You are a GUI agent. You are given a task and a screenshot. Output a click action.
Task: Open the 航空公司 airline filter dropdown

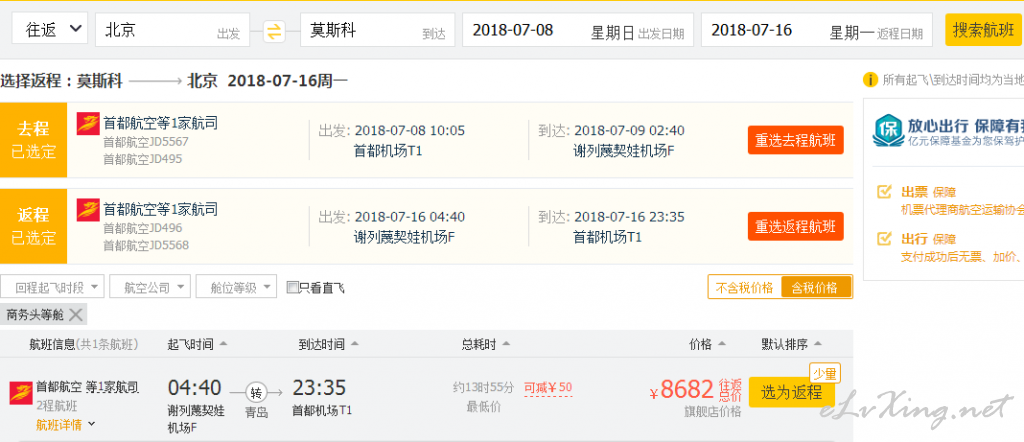150,287
